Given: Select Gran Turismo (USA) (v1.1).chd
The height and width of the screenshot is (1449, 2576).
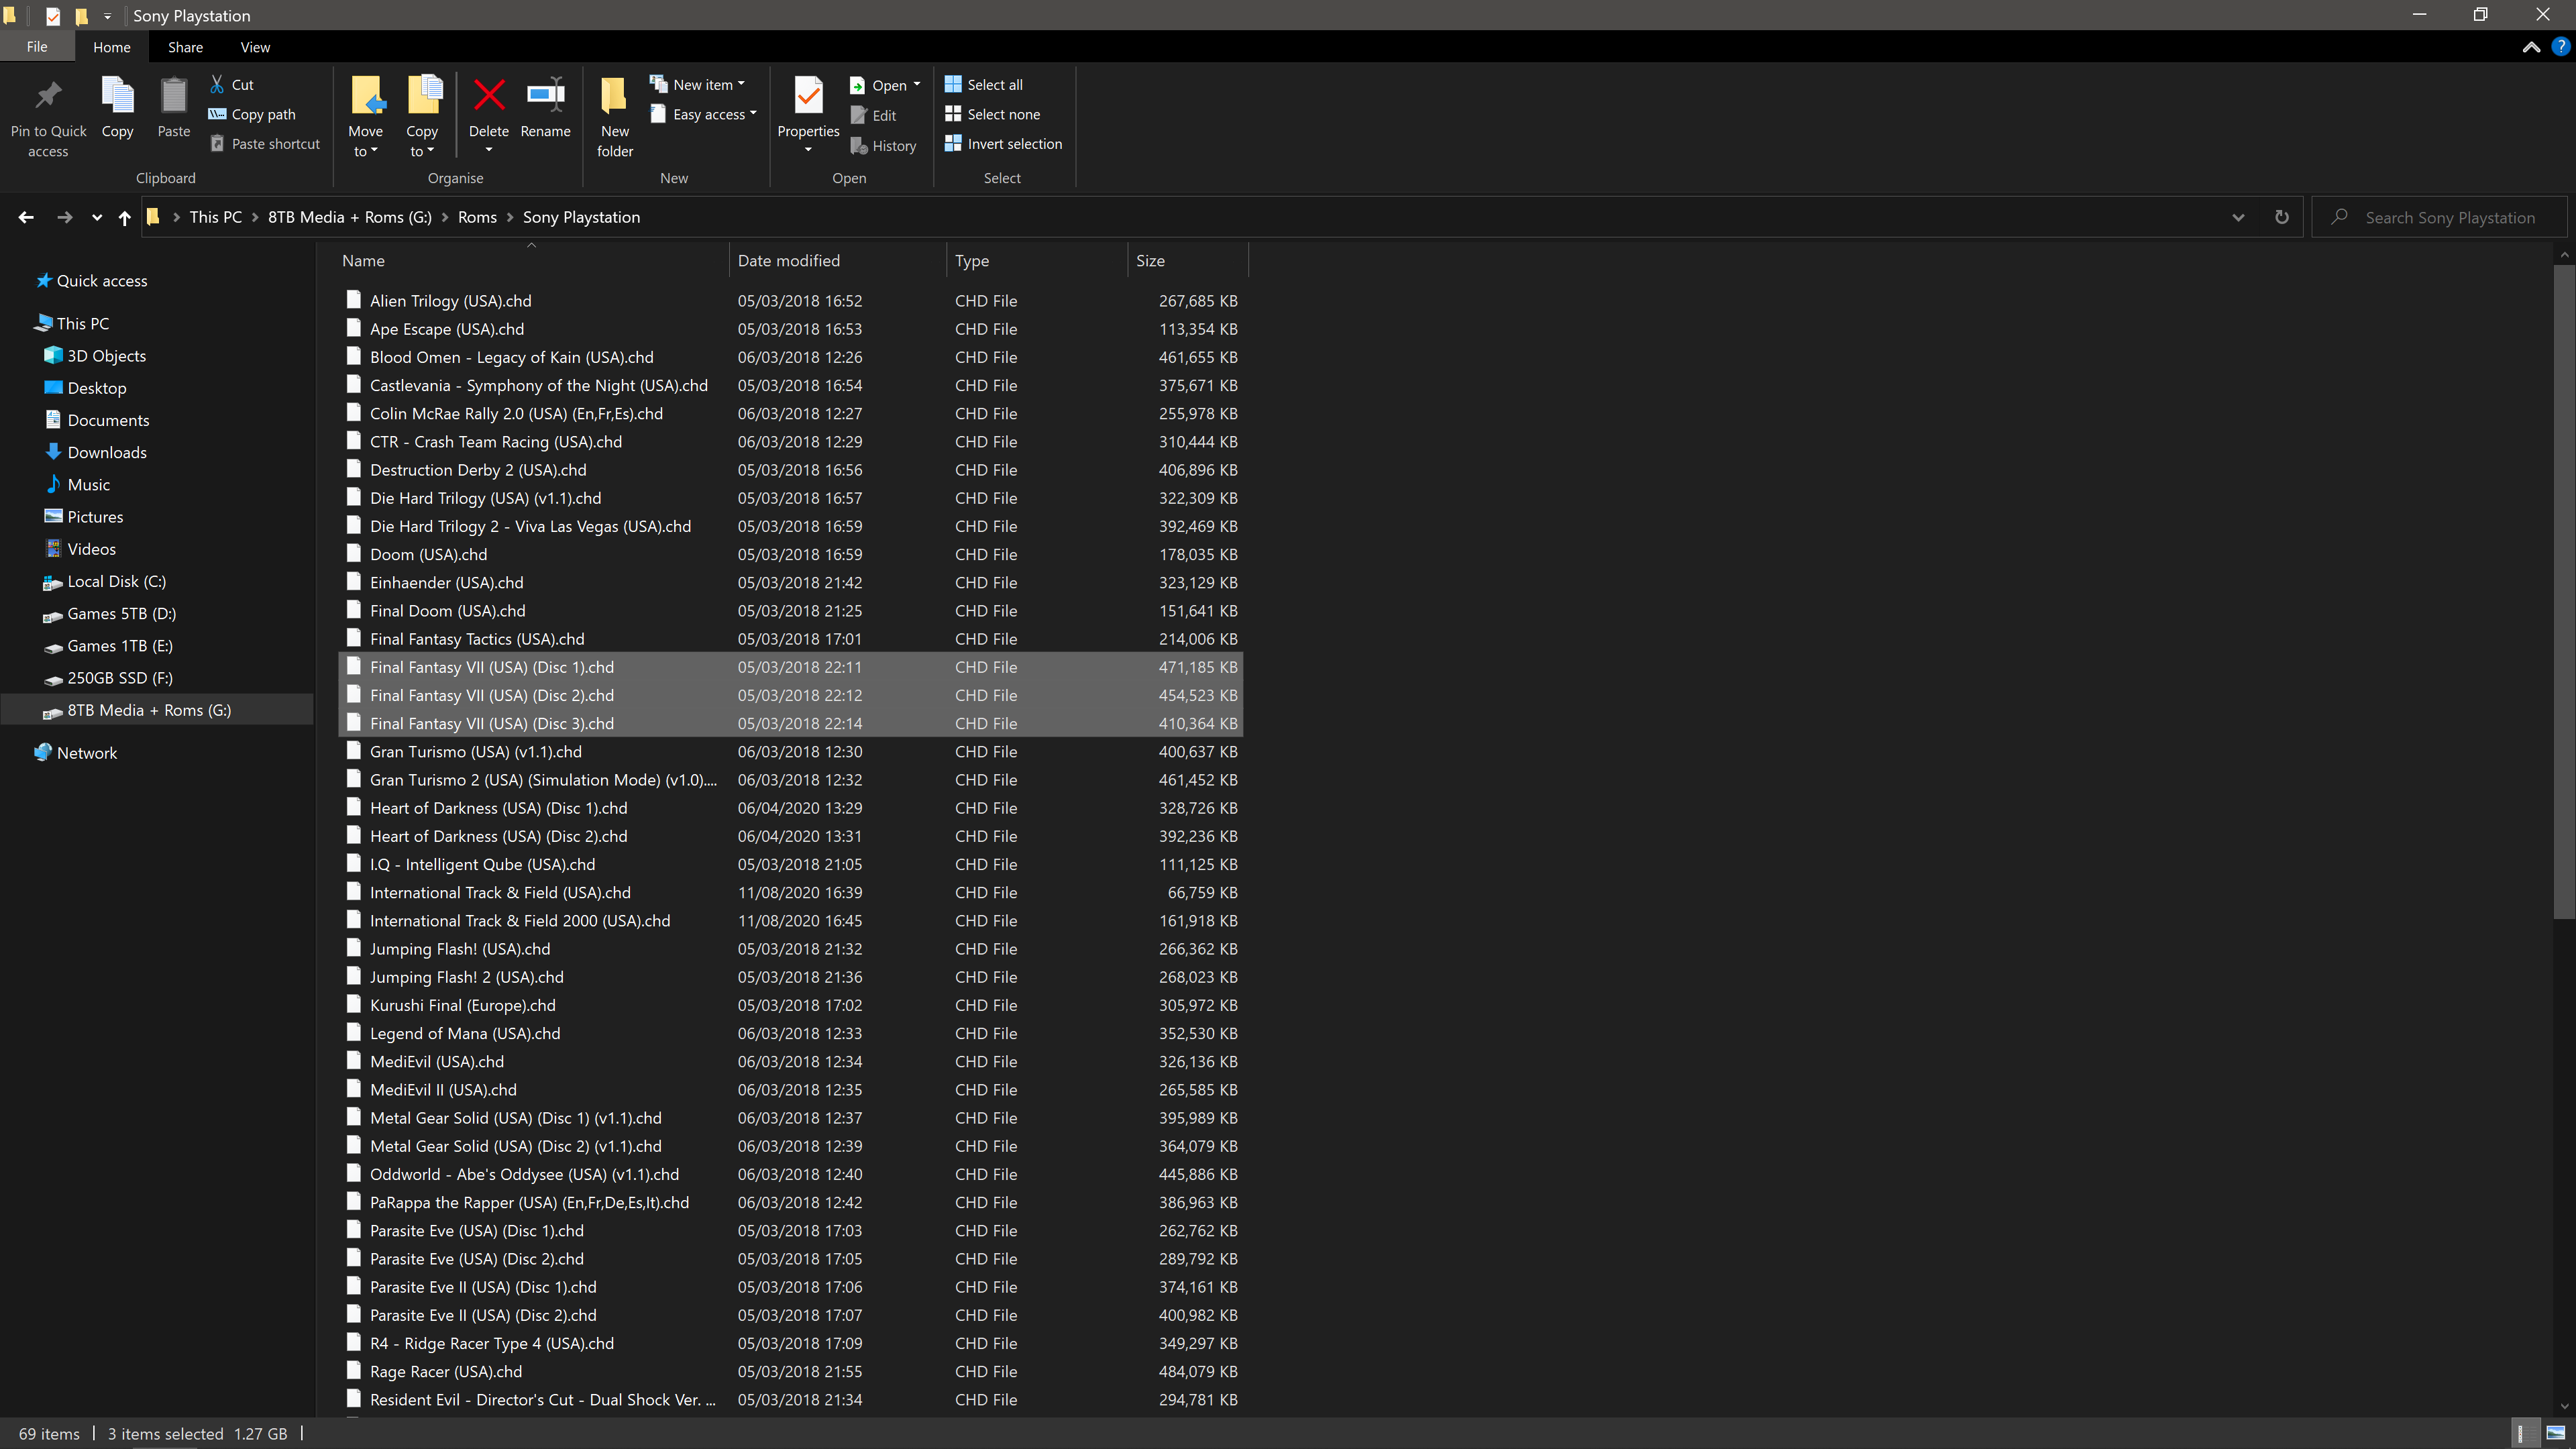Looking at the screenshot, I should [x=790, y=751].
